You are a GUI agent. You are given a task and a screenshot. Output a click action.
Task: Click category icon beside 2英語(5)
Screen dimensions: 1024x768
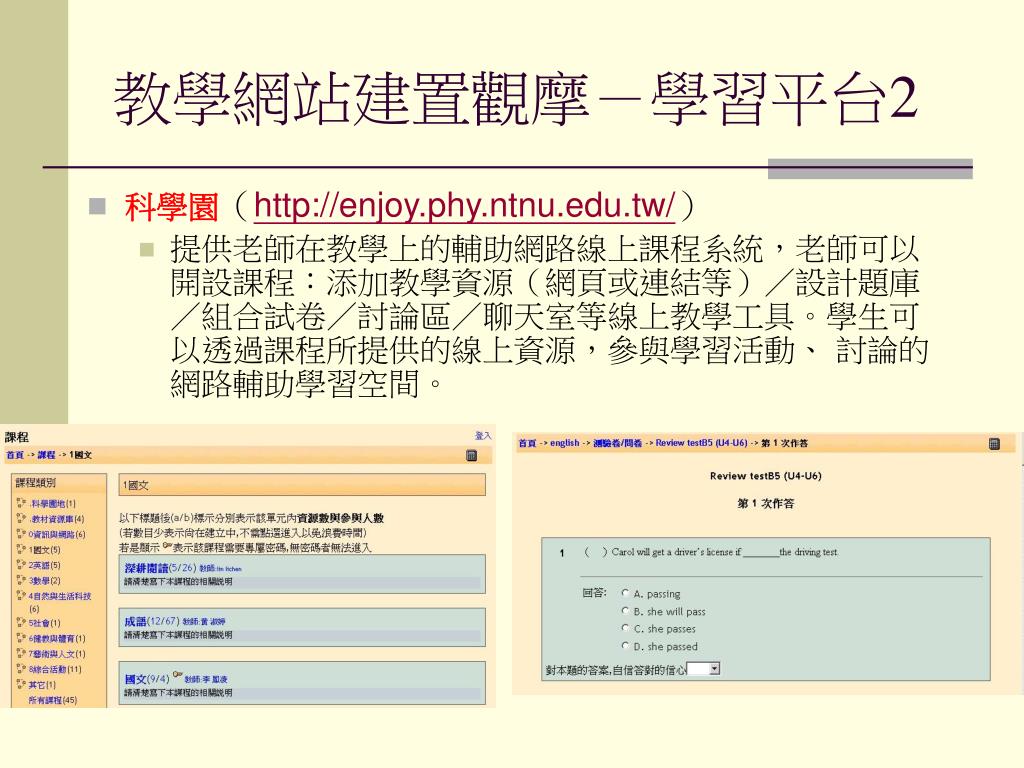(x=21, y=565)
